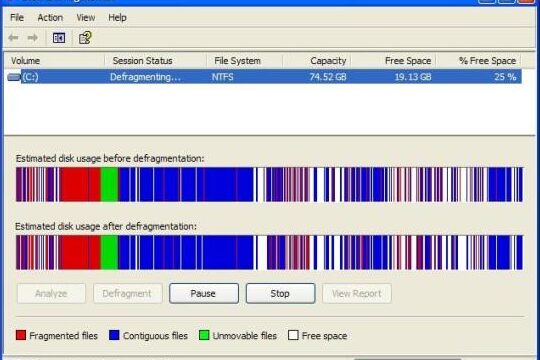Click the Forward arrow toolbar icon
Screen dimensions: 540x360
point(33,38)
